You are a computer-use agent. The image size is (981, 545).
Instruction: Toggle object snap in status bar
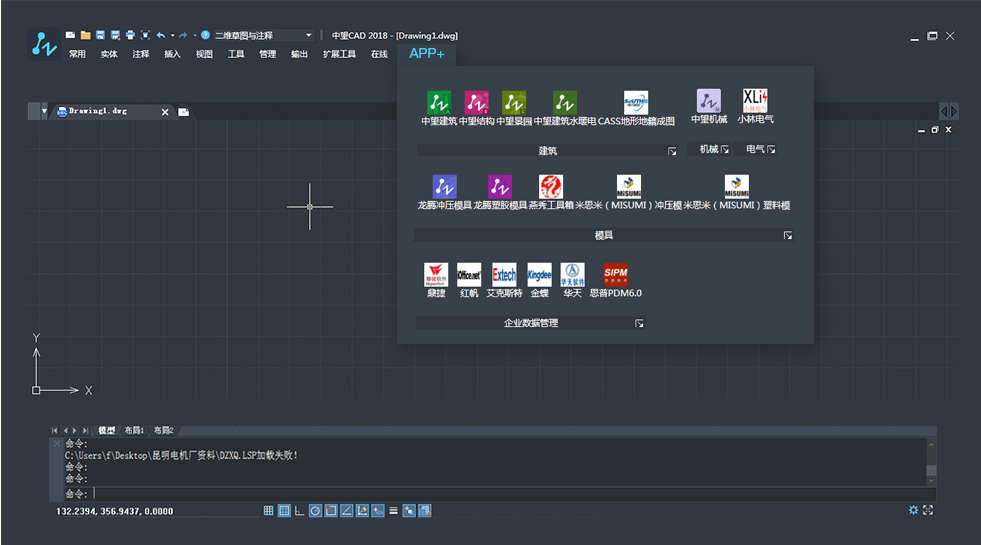(x=331, y=511)
